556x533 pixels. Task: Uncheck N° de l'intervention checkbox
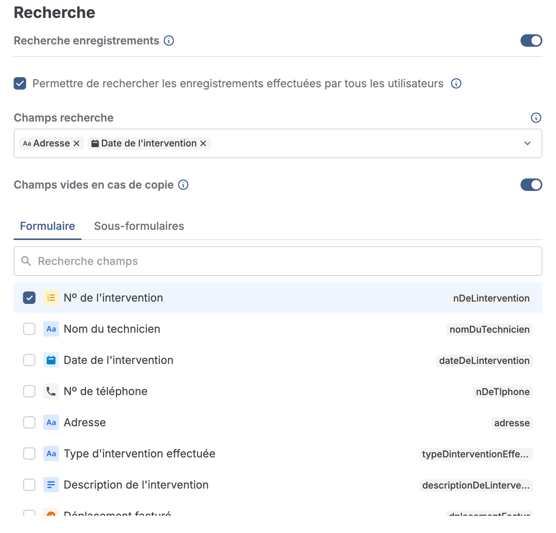[29, 298]
